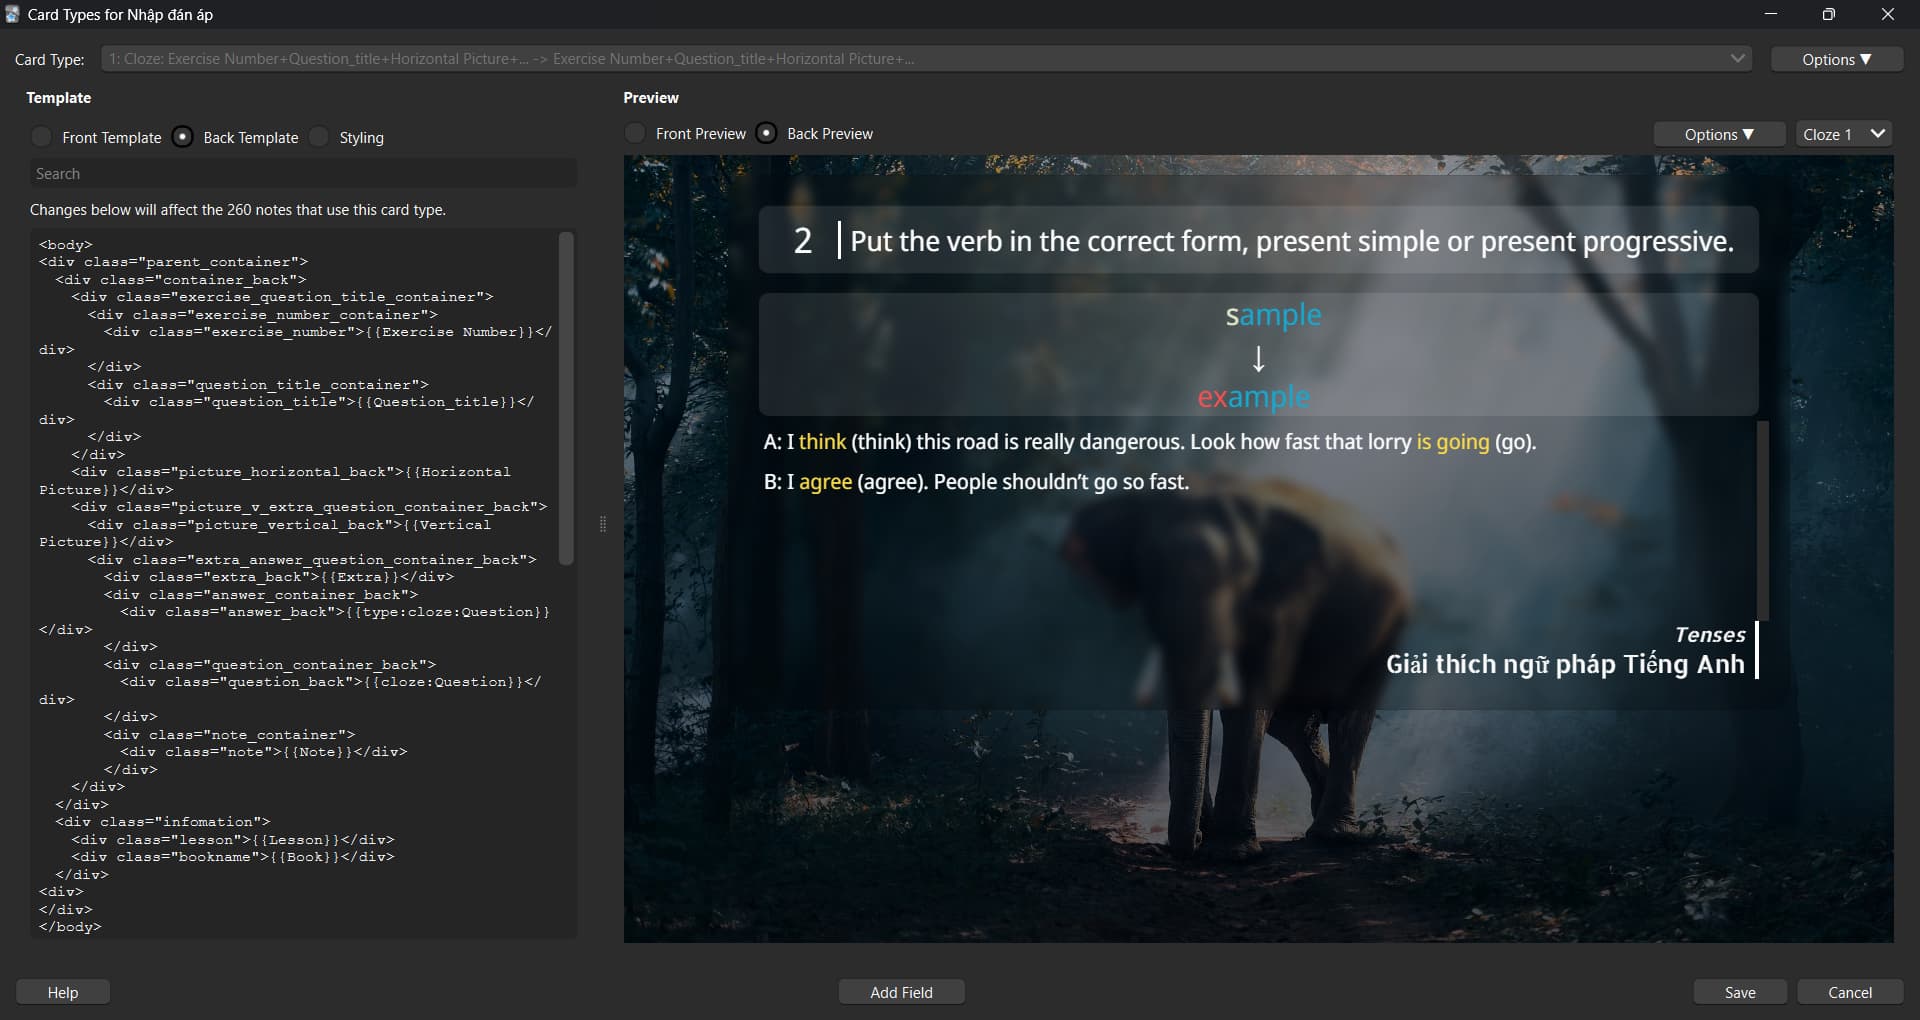Viewport: 1920px width, 1020px height.
Task: Click the Help button
Action: tap(63, 992)
